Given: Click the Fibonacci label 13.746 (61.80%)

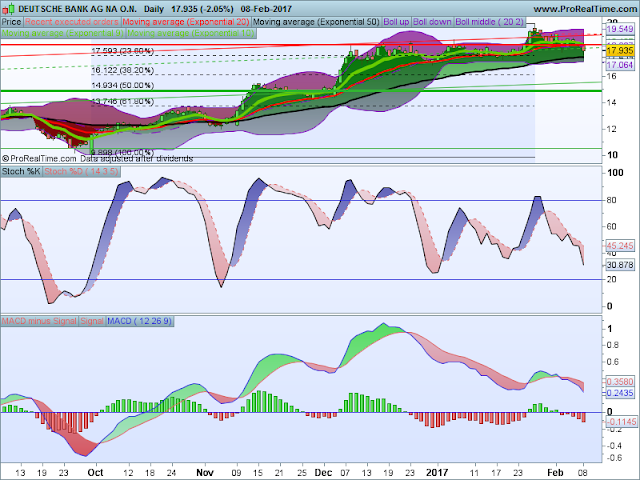Looking at the screenshot, I should [122, 101].
